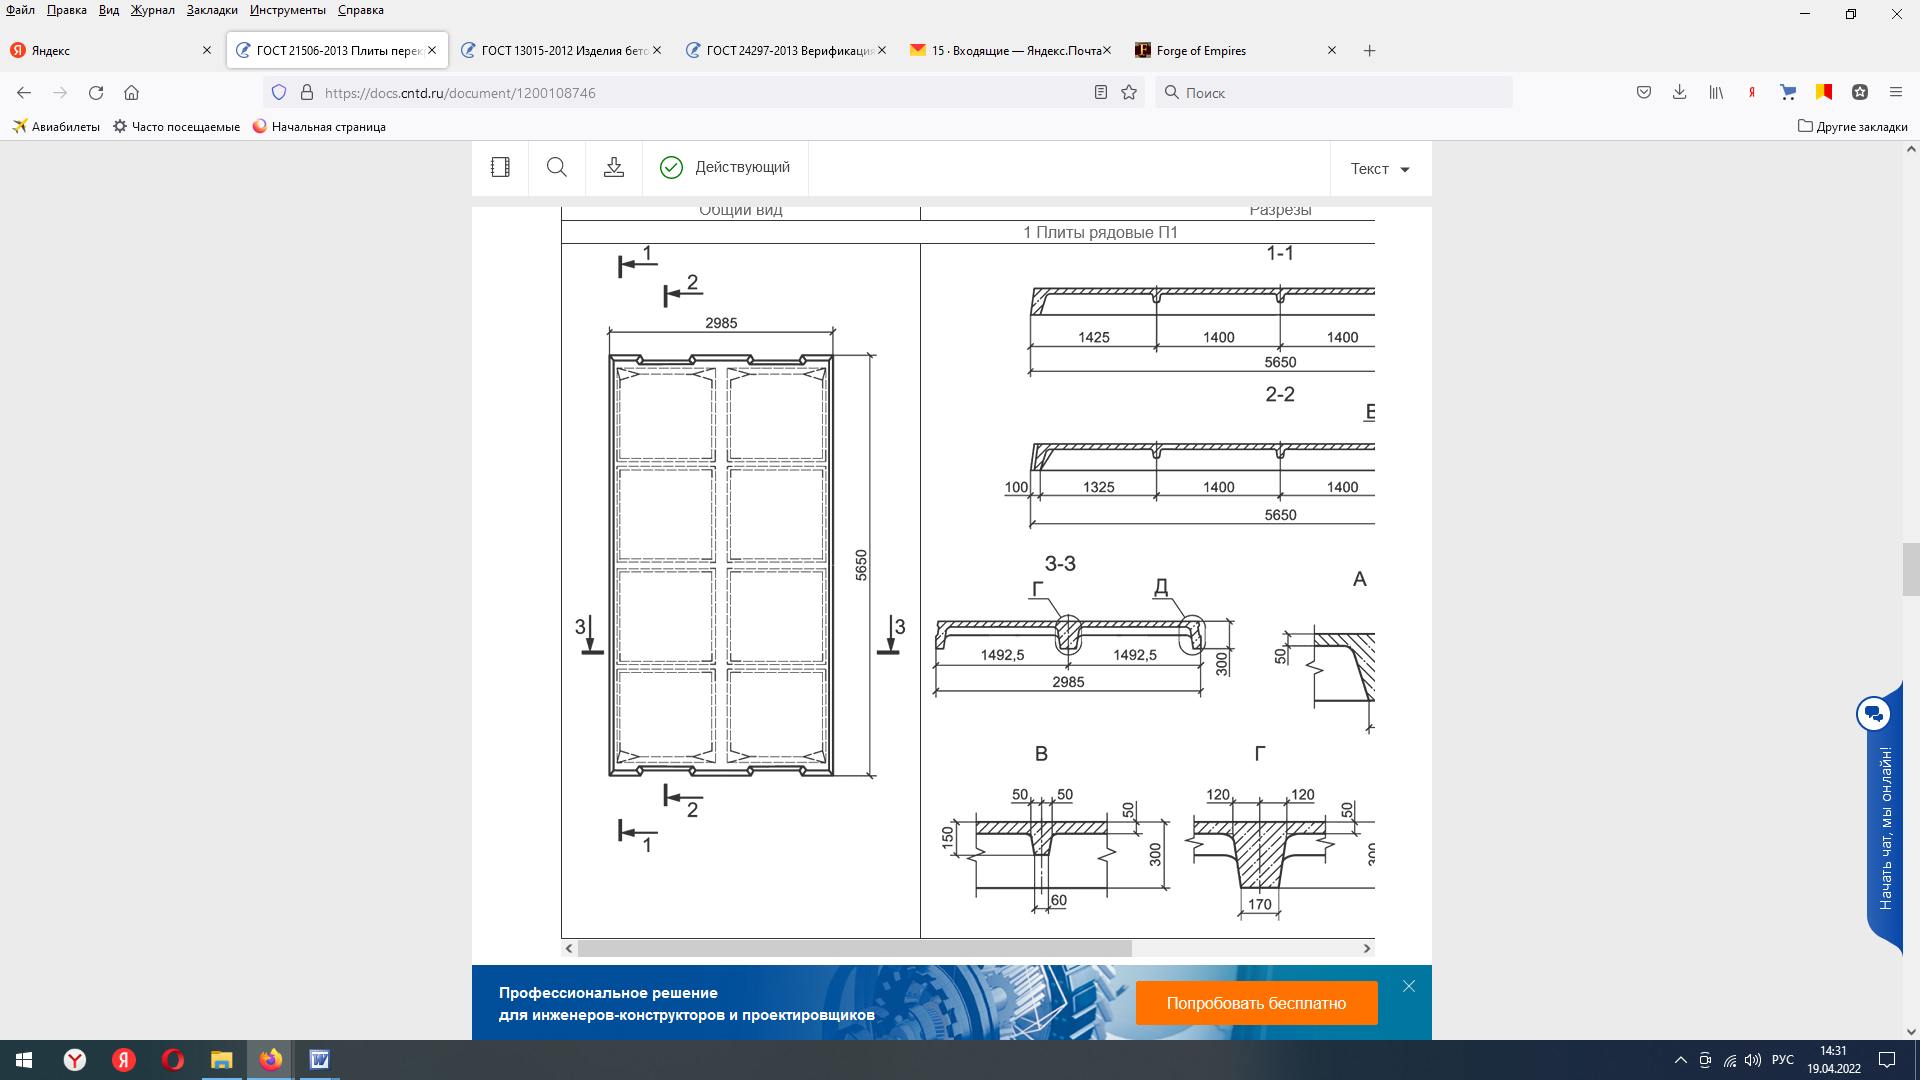Open the Начальная страница bookmark

coord(319,127)
